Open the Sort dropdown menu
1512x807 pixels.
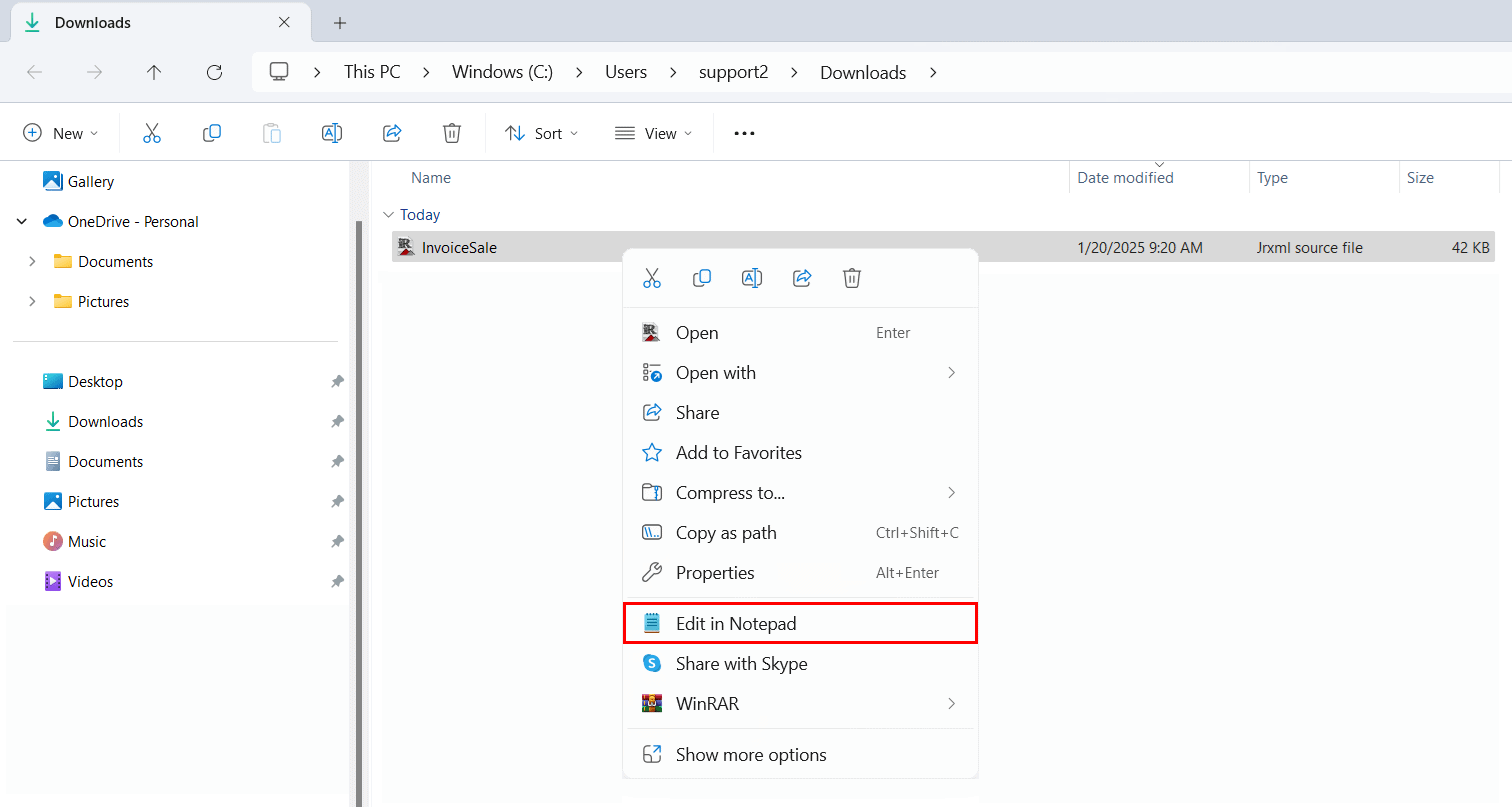pyautogui.click(x=542, y=133)
